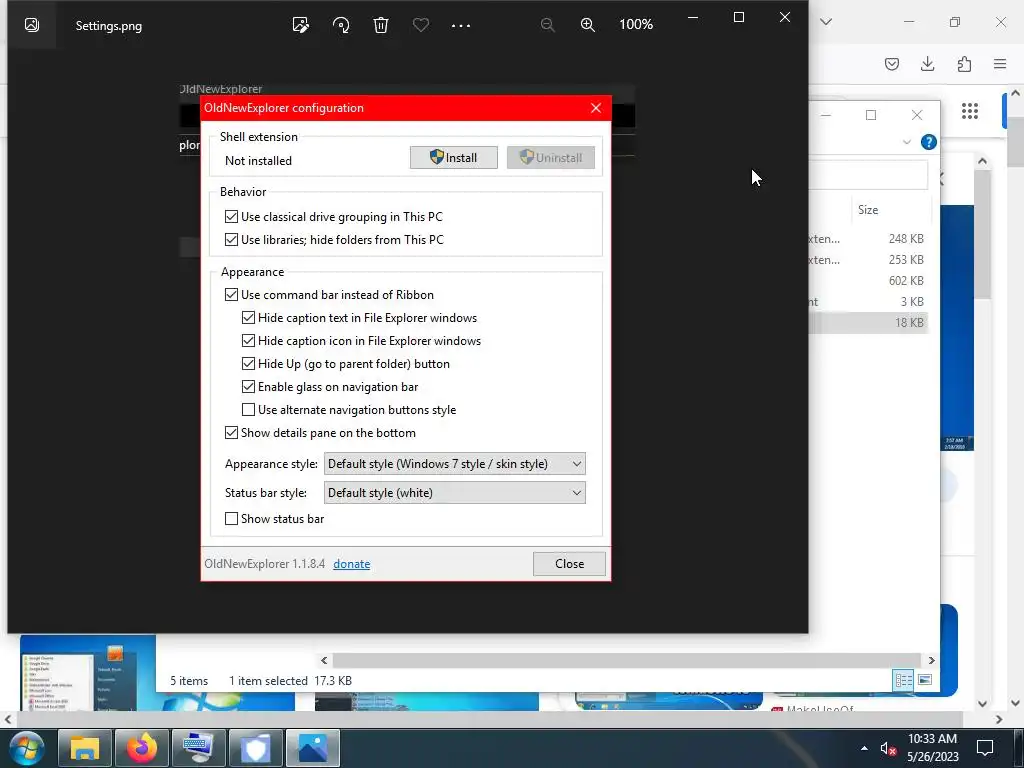Delete the image using trash icon

pyautogui.click(x=381, y=25)
